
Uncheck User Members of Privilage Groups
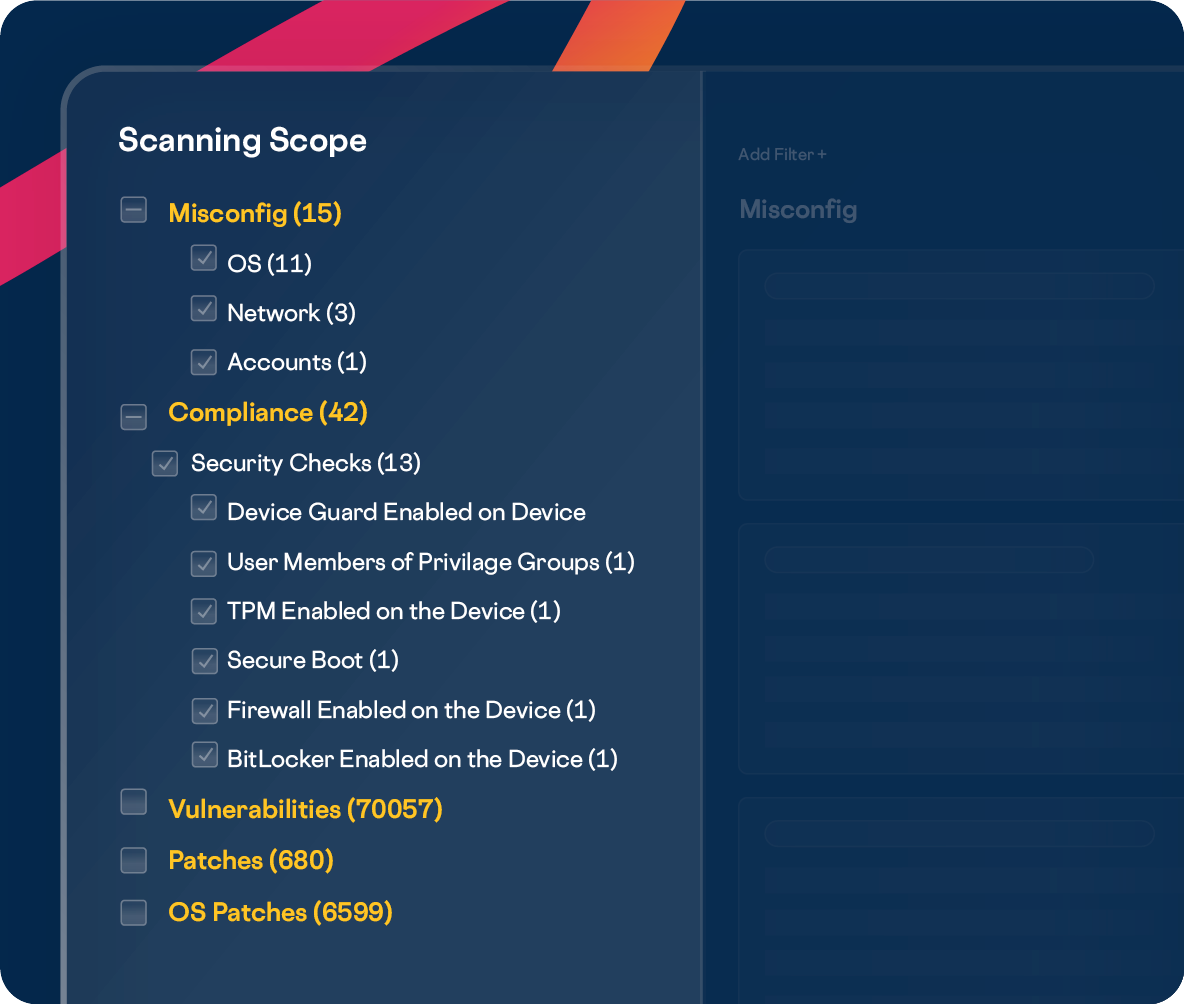[204, 563]
